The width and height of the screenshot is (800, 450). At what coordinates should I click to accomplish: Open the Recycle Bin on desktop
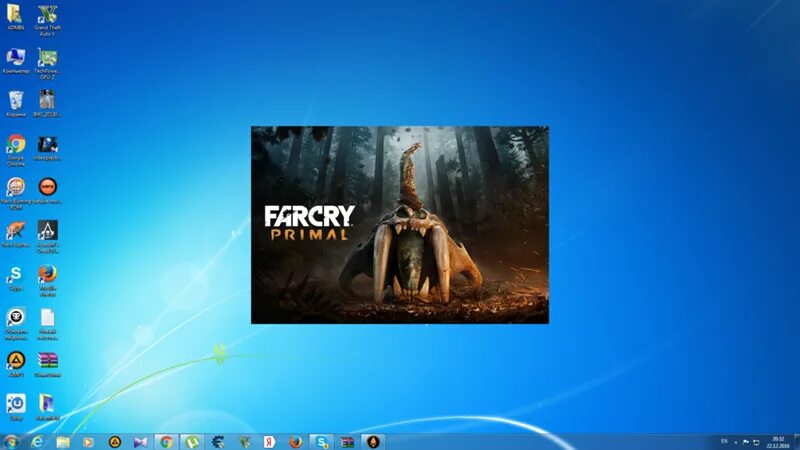[x=16, y=104]
